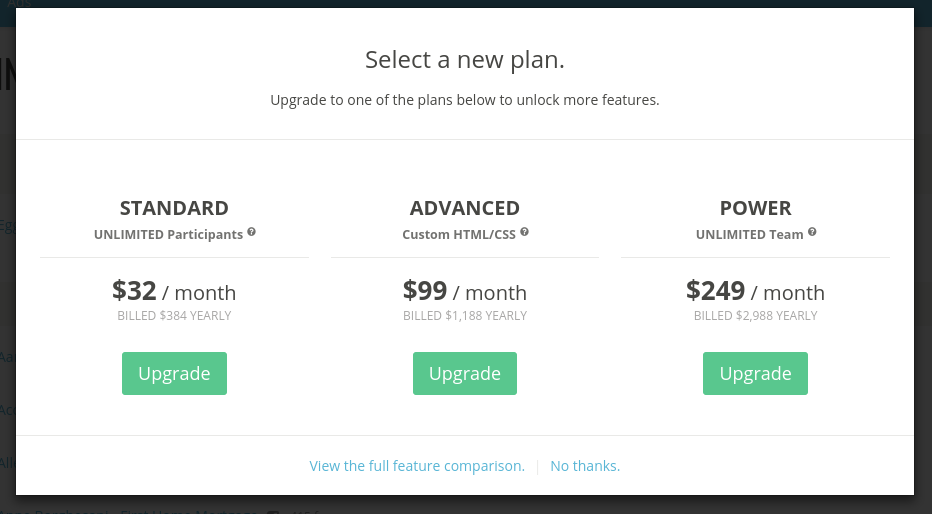Click the STANDARD plan heading
The height and width of the screenshot is (514, 932).
click(x=174, y=208)
